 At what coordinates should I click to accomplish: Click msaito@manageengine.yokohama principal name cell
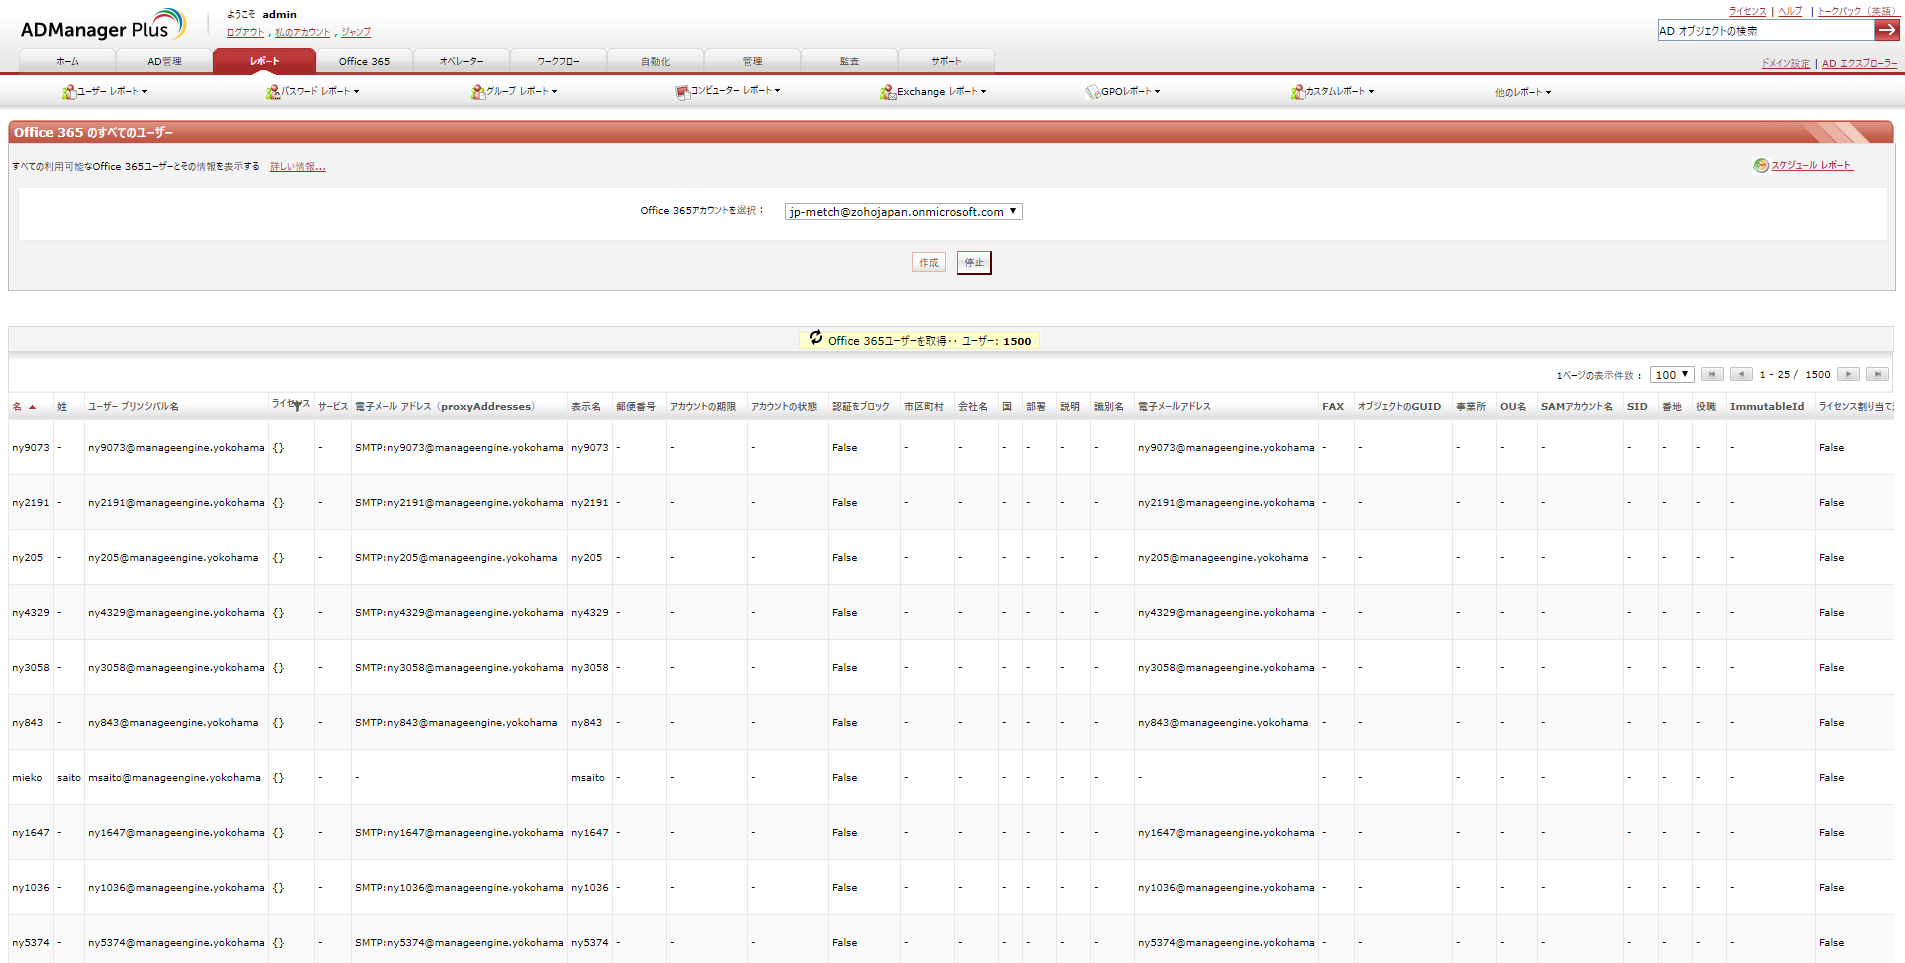[x=174, y=777]
